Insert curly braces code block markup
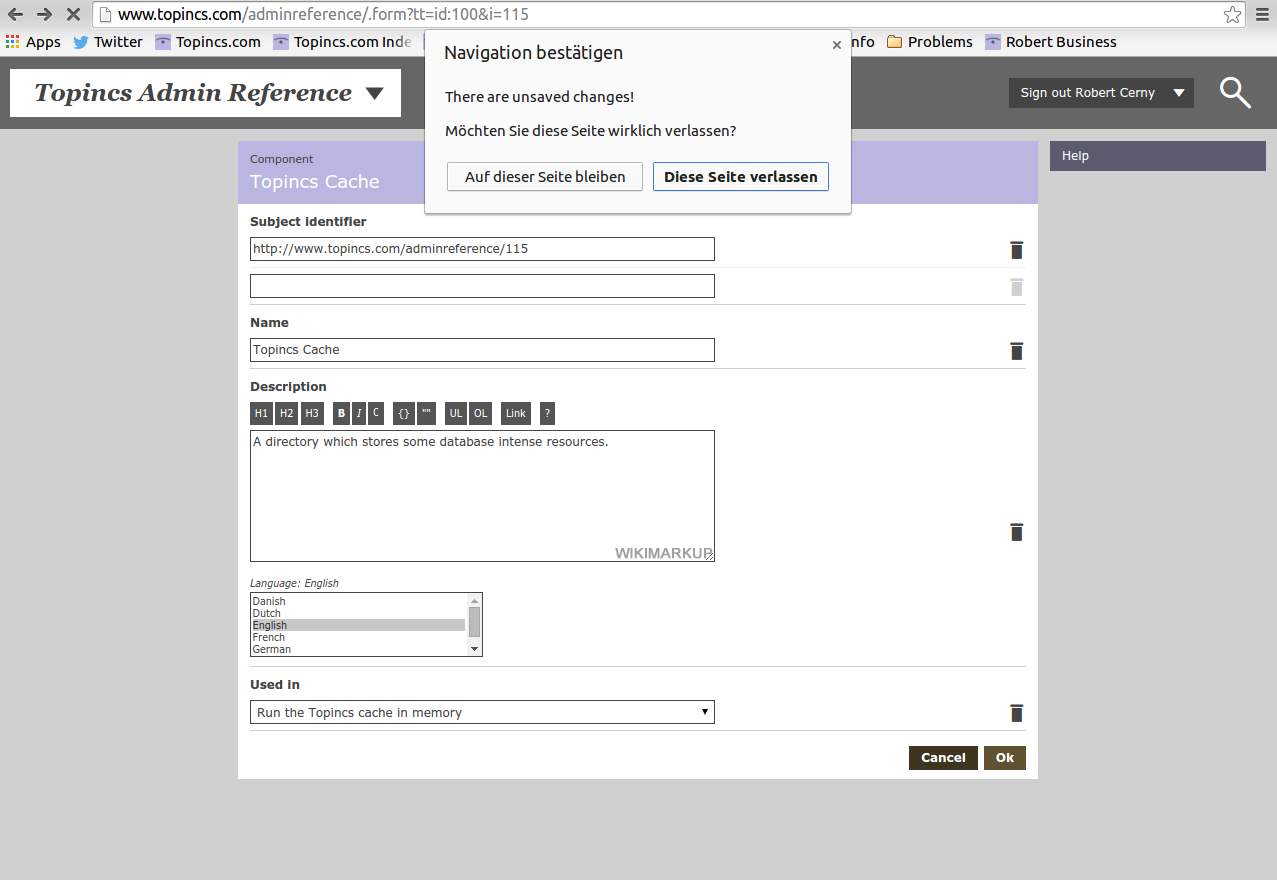The height and width of the screenshot is (880, 1277). coord(403,413)
